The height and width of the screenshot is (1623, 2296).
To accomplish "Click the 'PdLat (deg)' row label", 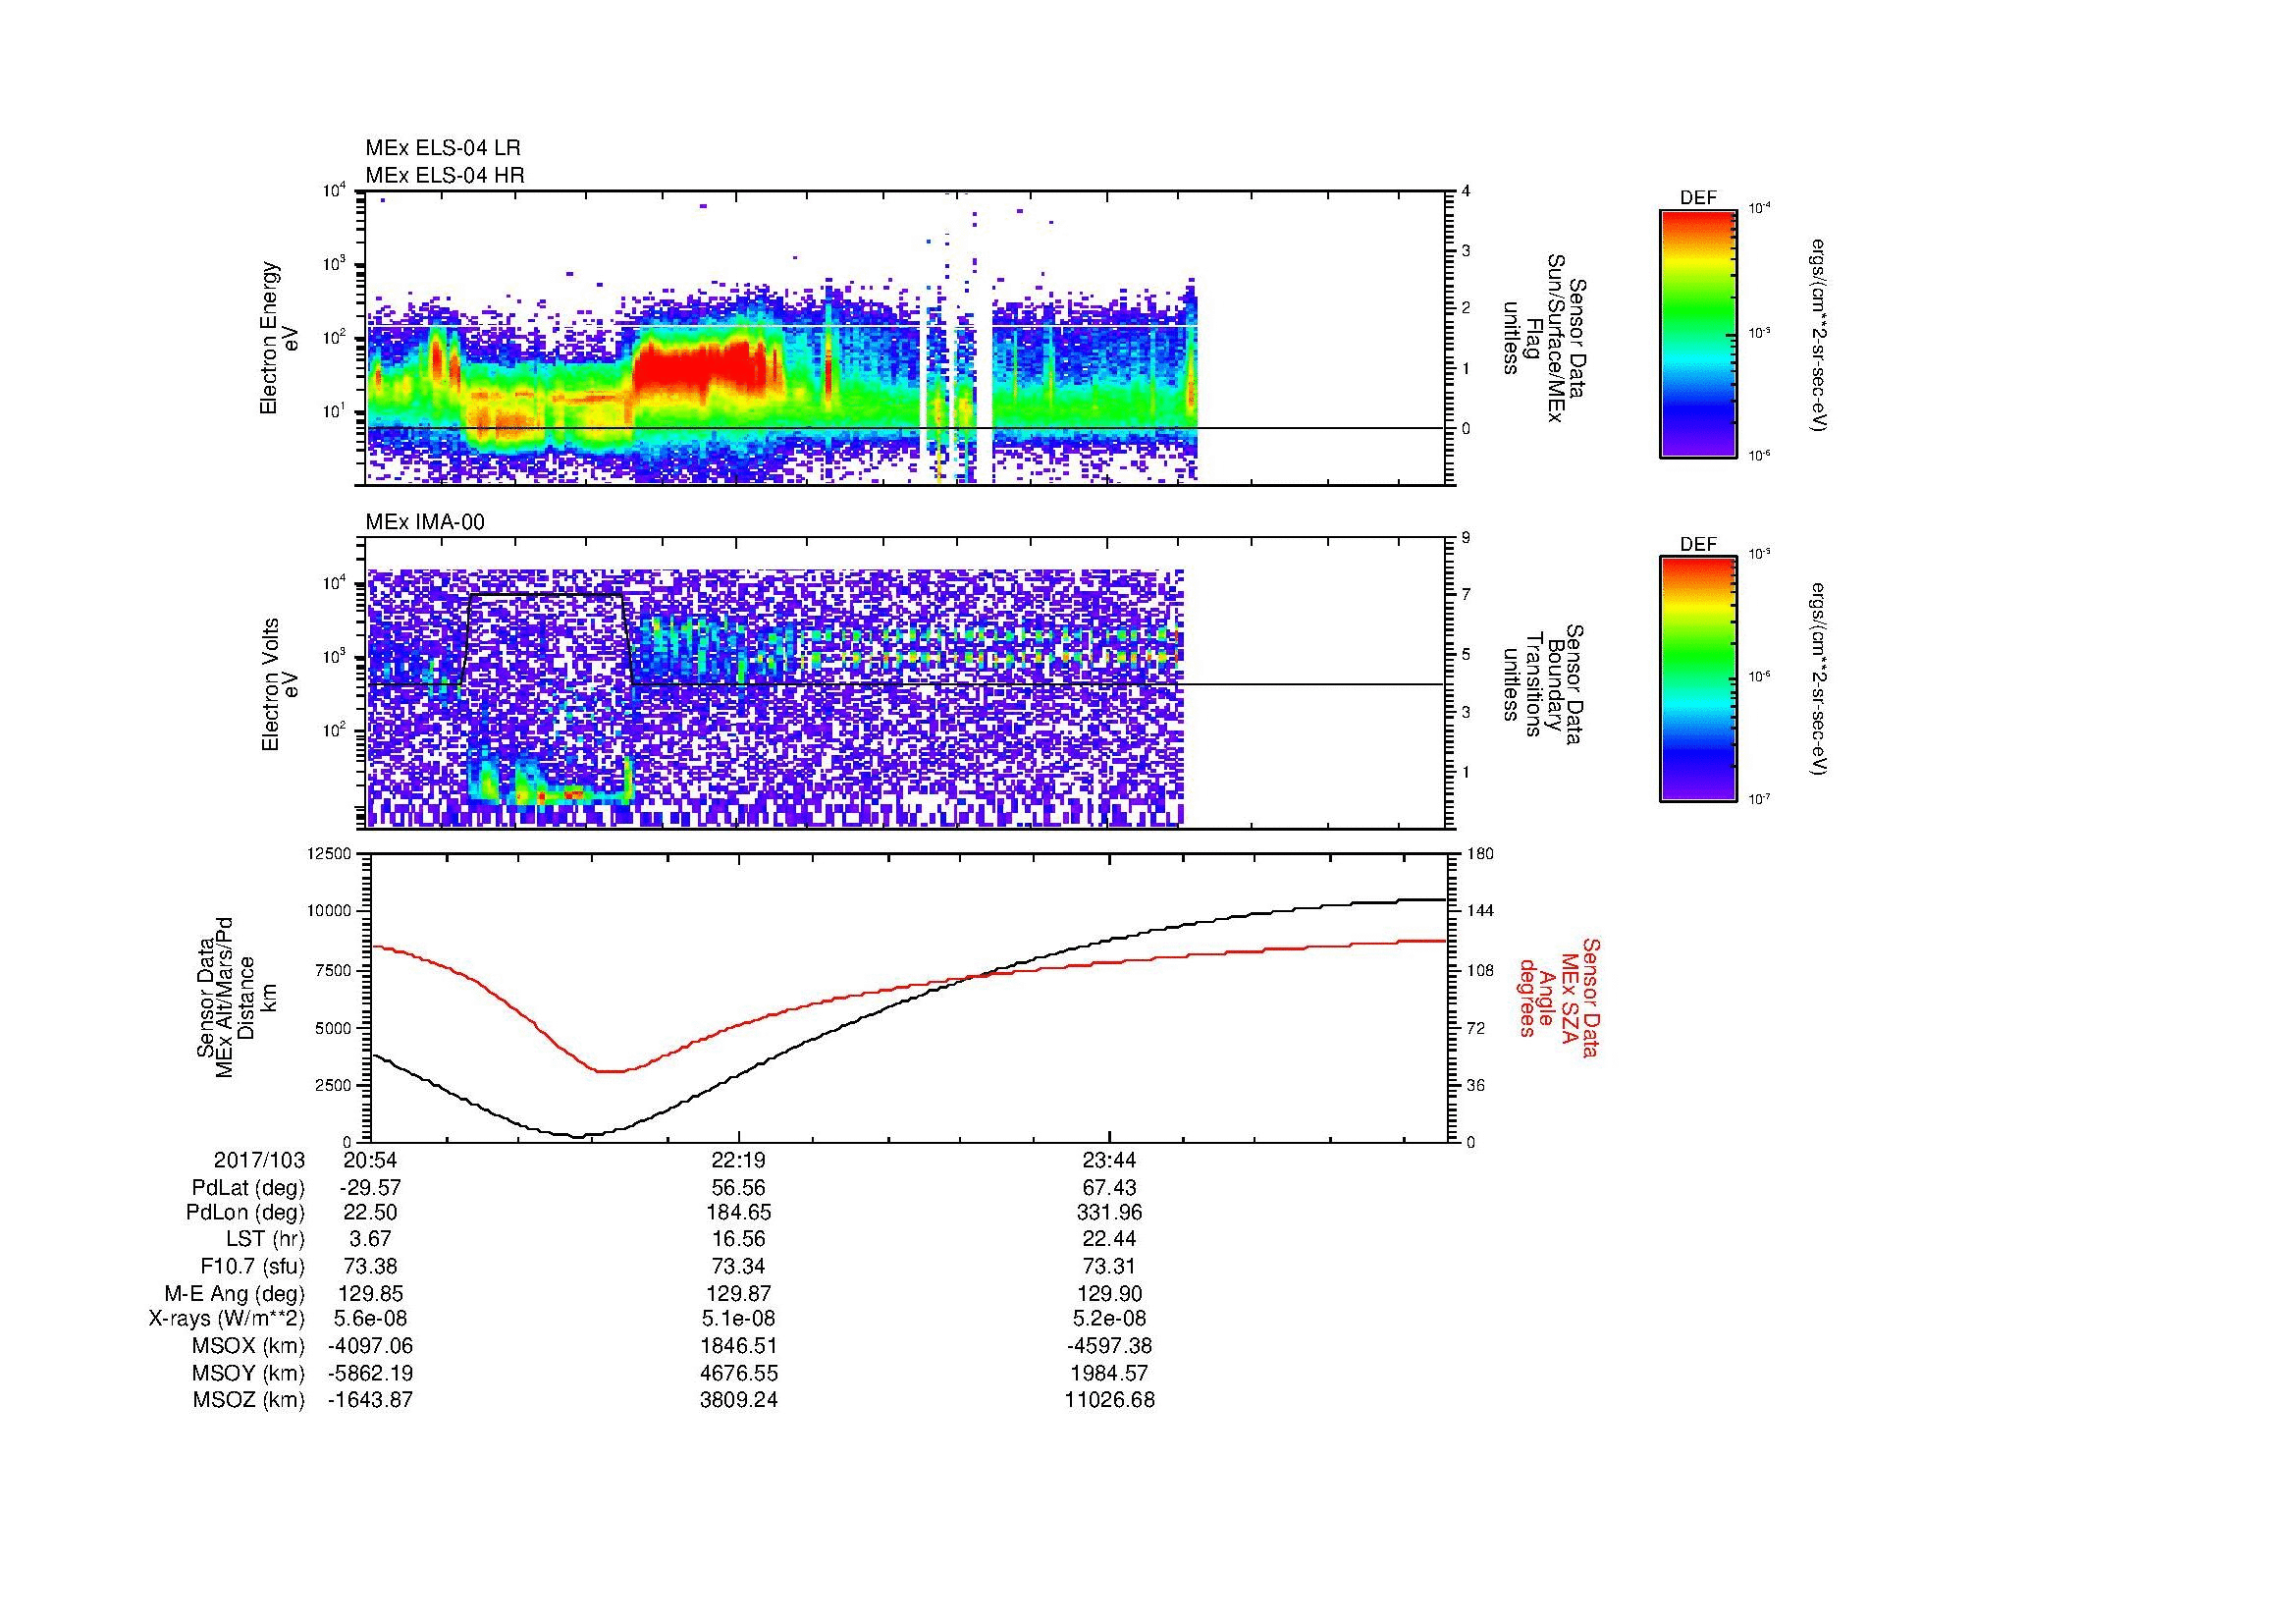I will (x=248, y=1188).
